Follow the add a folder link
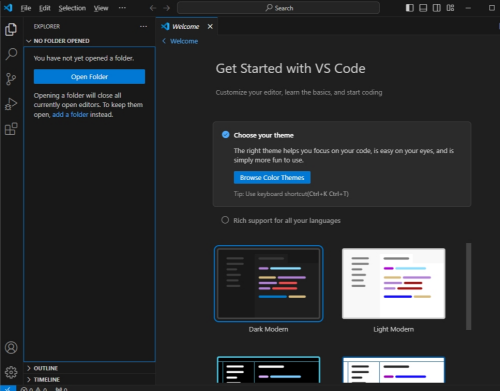Screen dimensions: 500x391 click(x=70, y=114)
